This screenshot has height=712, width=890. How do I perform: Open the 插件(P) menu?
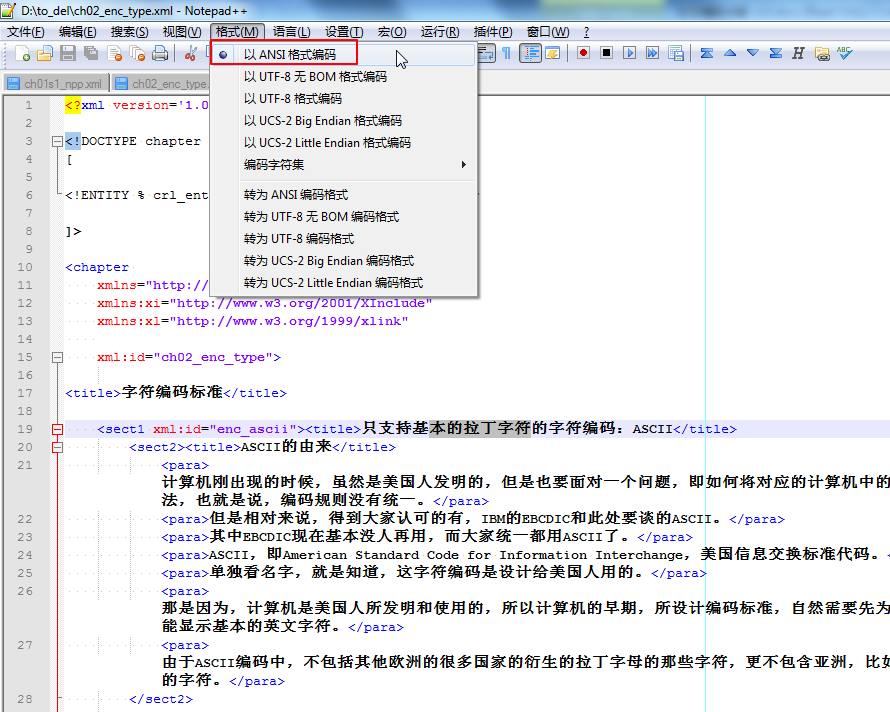coord(493,32)
